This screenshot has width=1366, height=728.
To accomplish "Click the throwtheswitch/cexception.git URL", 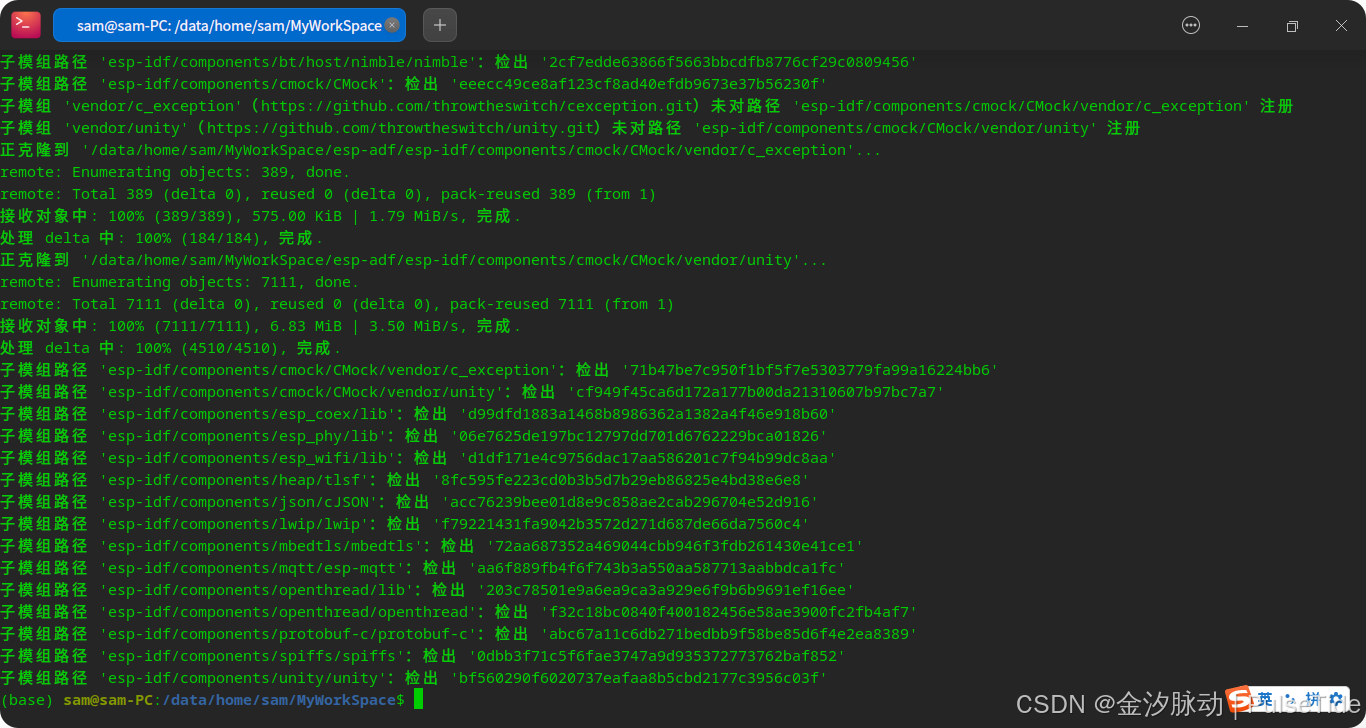I will click(475, 106).
